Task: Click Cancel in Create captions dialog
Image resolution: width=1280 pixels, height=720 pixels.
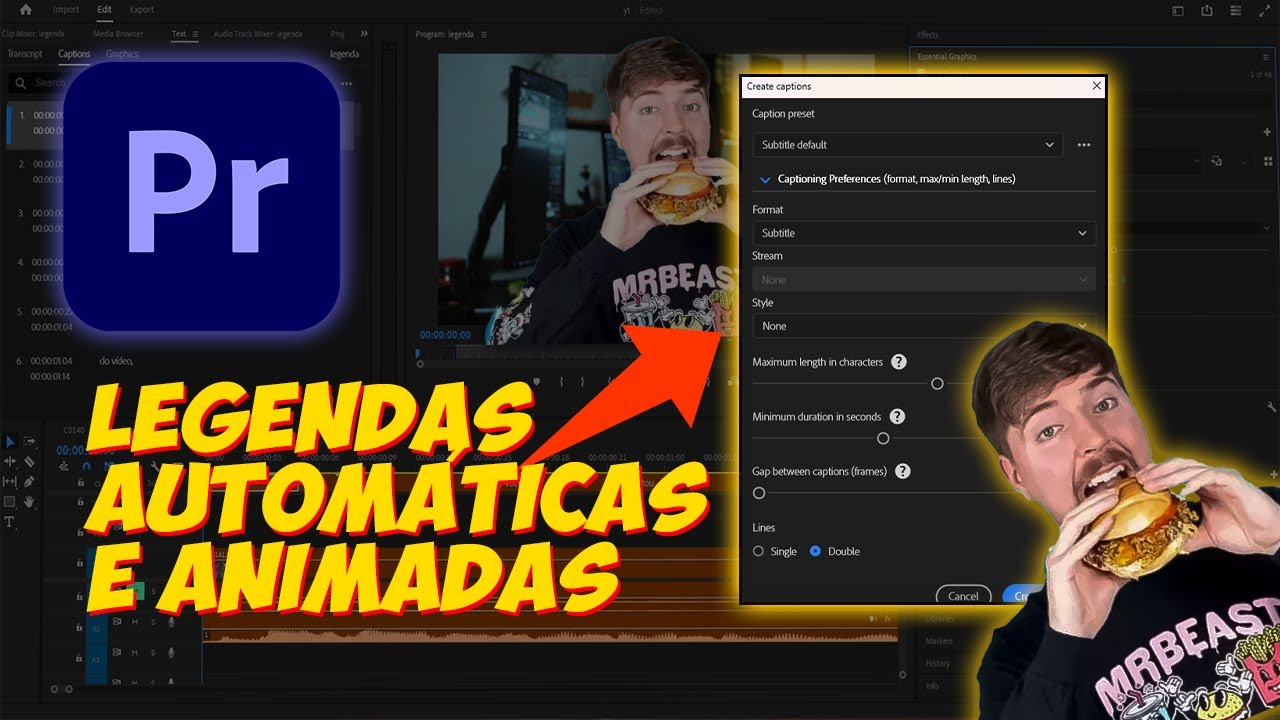Action: pyautogui.click(x=963, y=596)
